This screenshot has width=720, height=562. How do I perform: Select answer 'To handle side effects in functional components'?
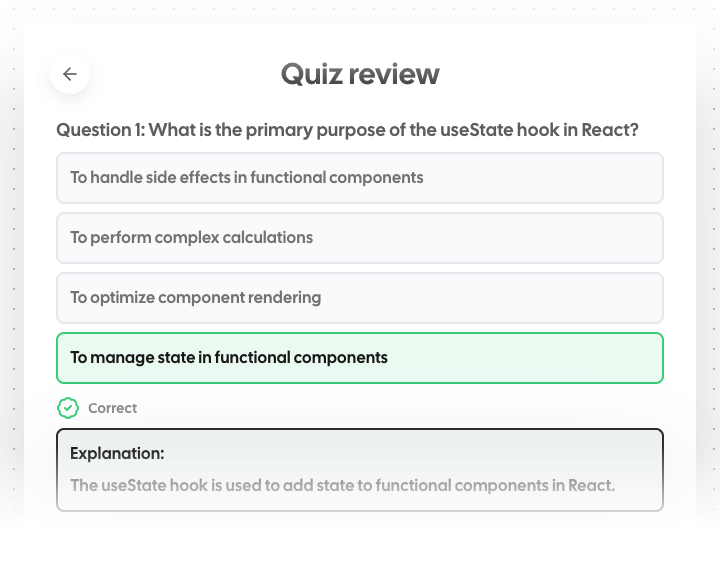(x=247, y=178)
